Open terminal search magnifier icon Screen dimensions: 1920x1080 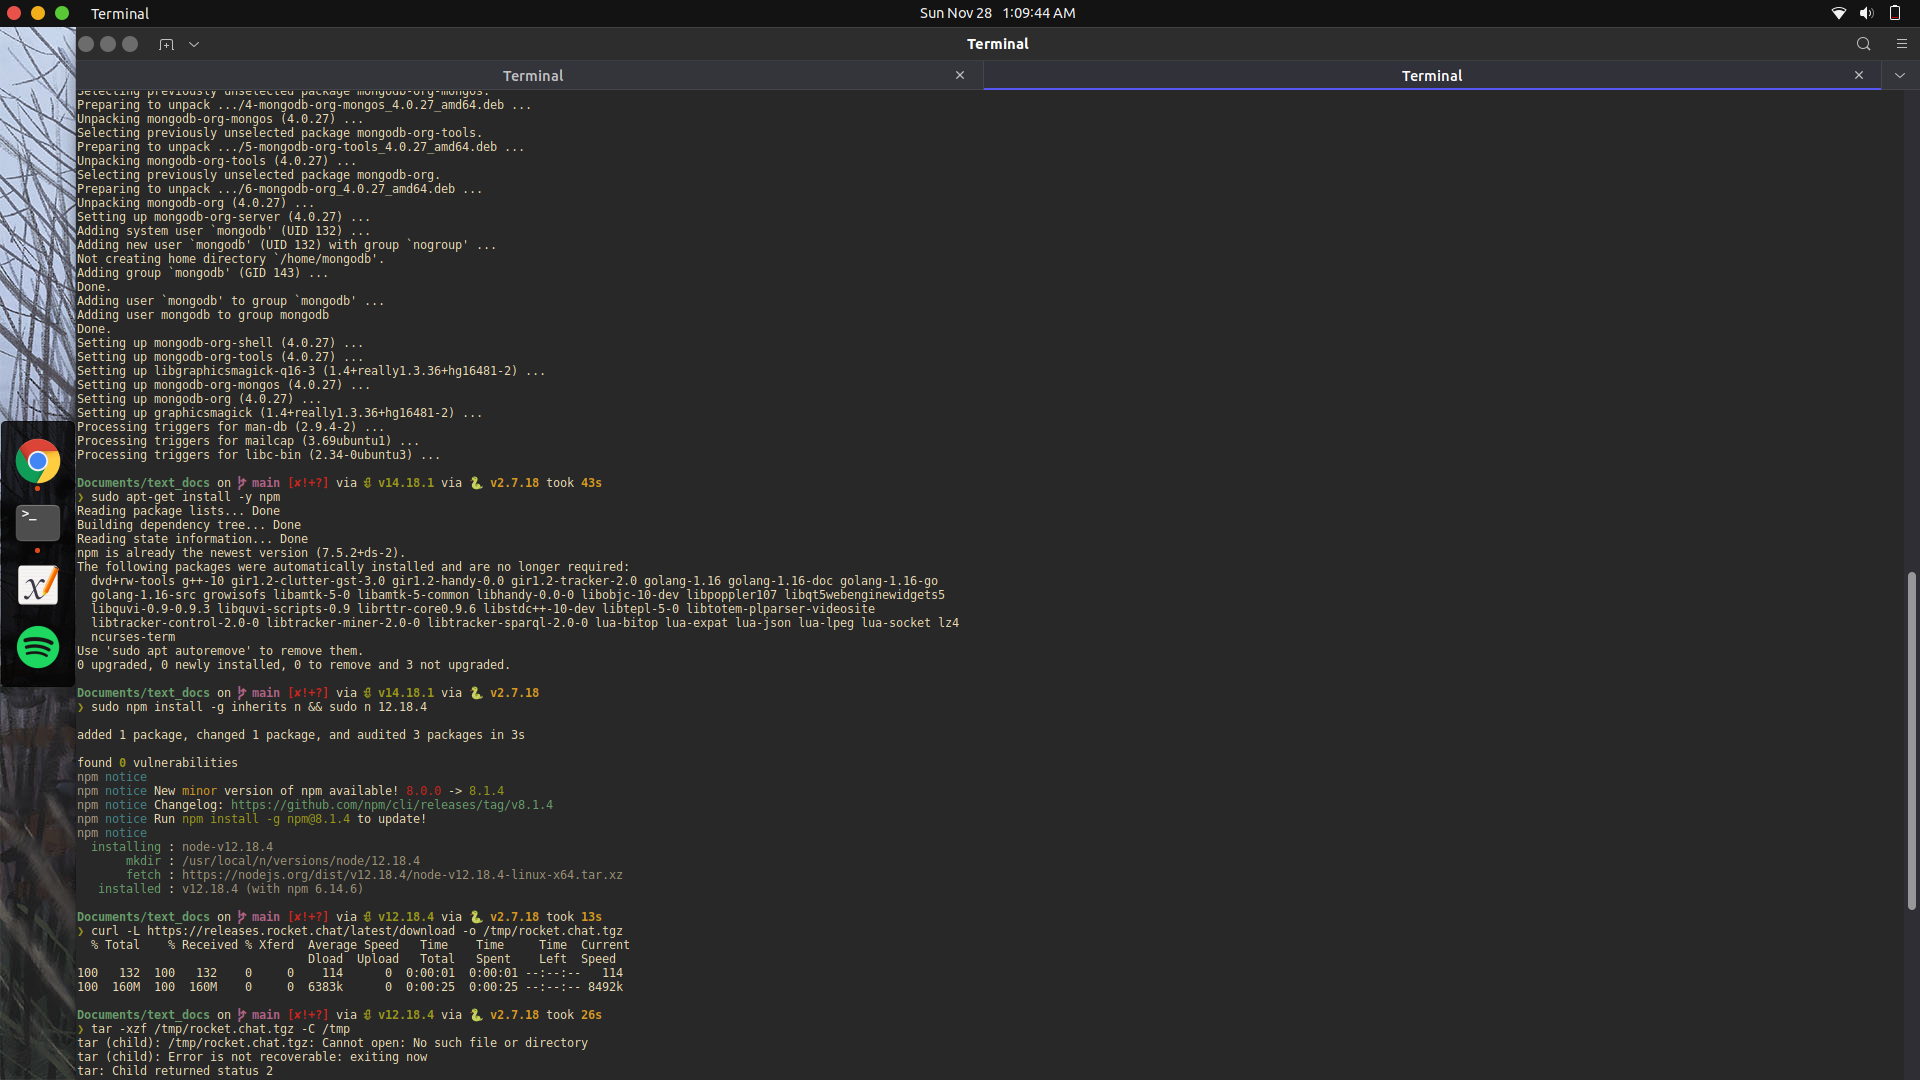tap(1863, 44)
